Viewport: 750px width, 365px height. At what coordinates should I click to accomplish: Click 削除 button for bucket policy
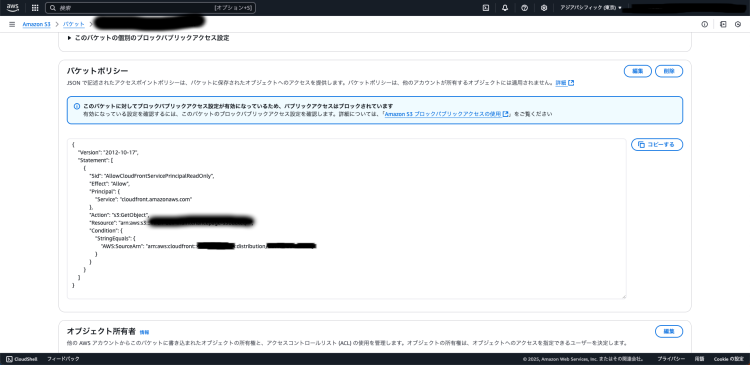[669, 71]
